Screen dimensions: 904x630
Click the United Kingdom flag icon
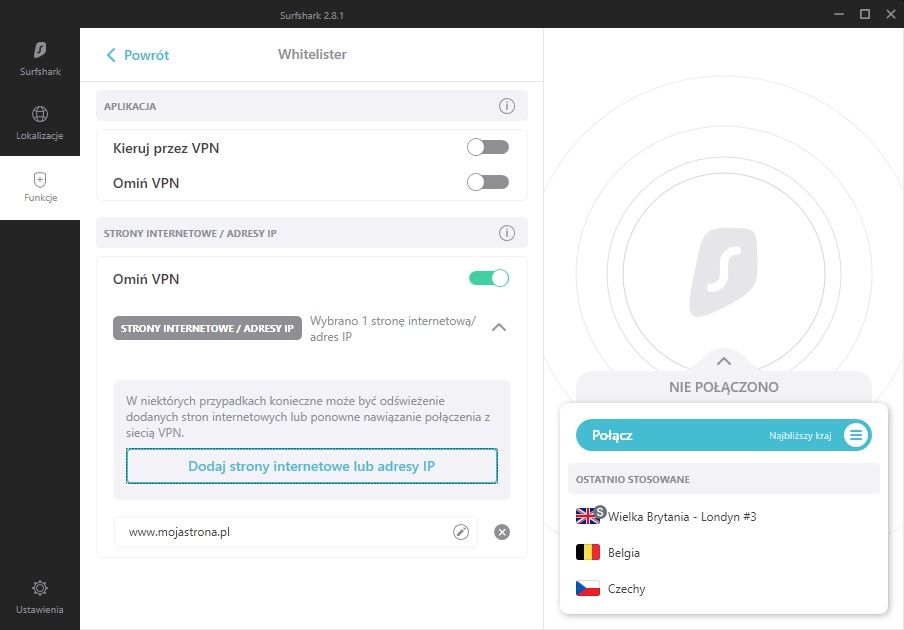tap(588, 516)
